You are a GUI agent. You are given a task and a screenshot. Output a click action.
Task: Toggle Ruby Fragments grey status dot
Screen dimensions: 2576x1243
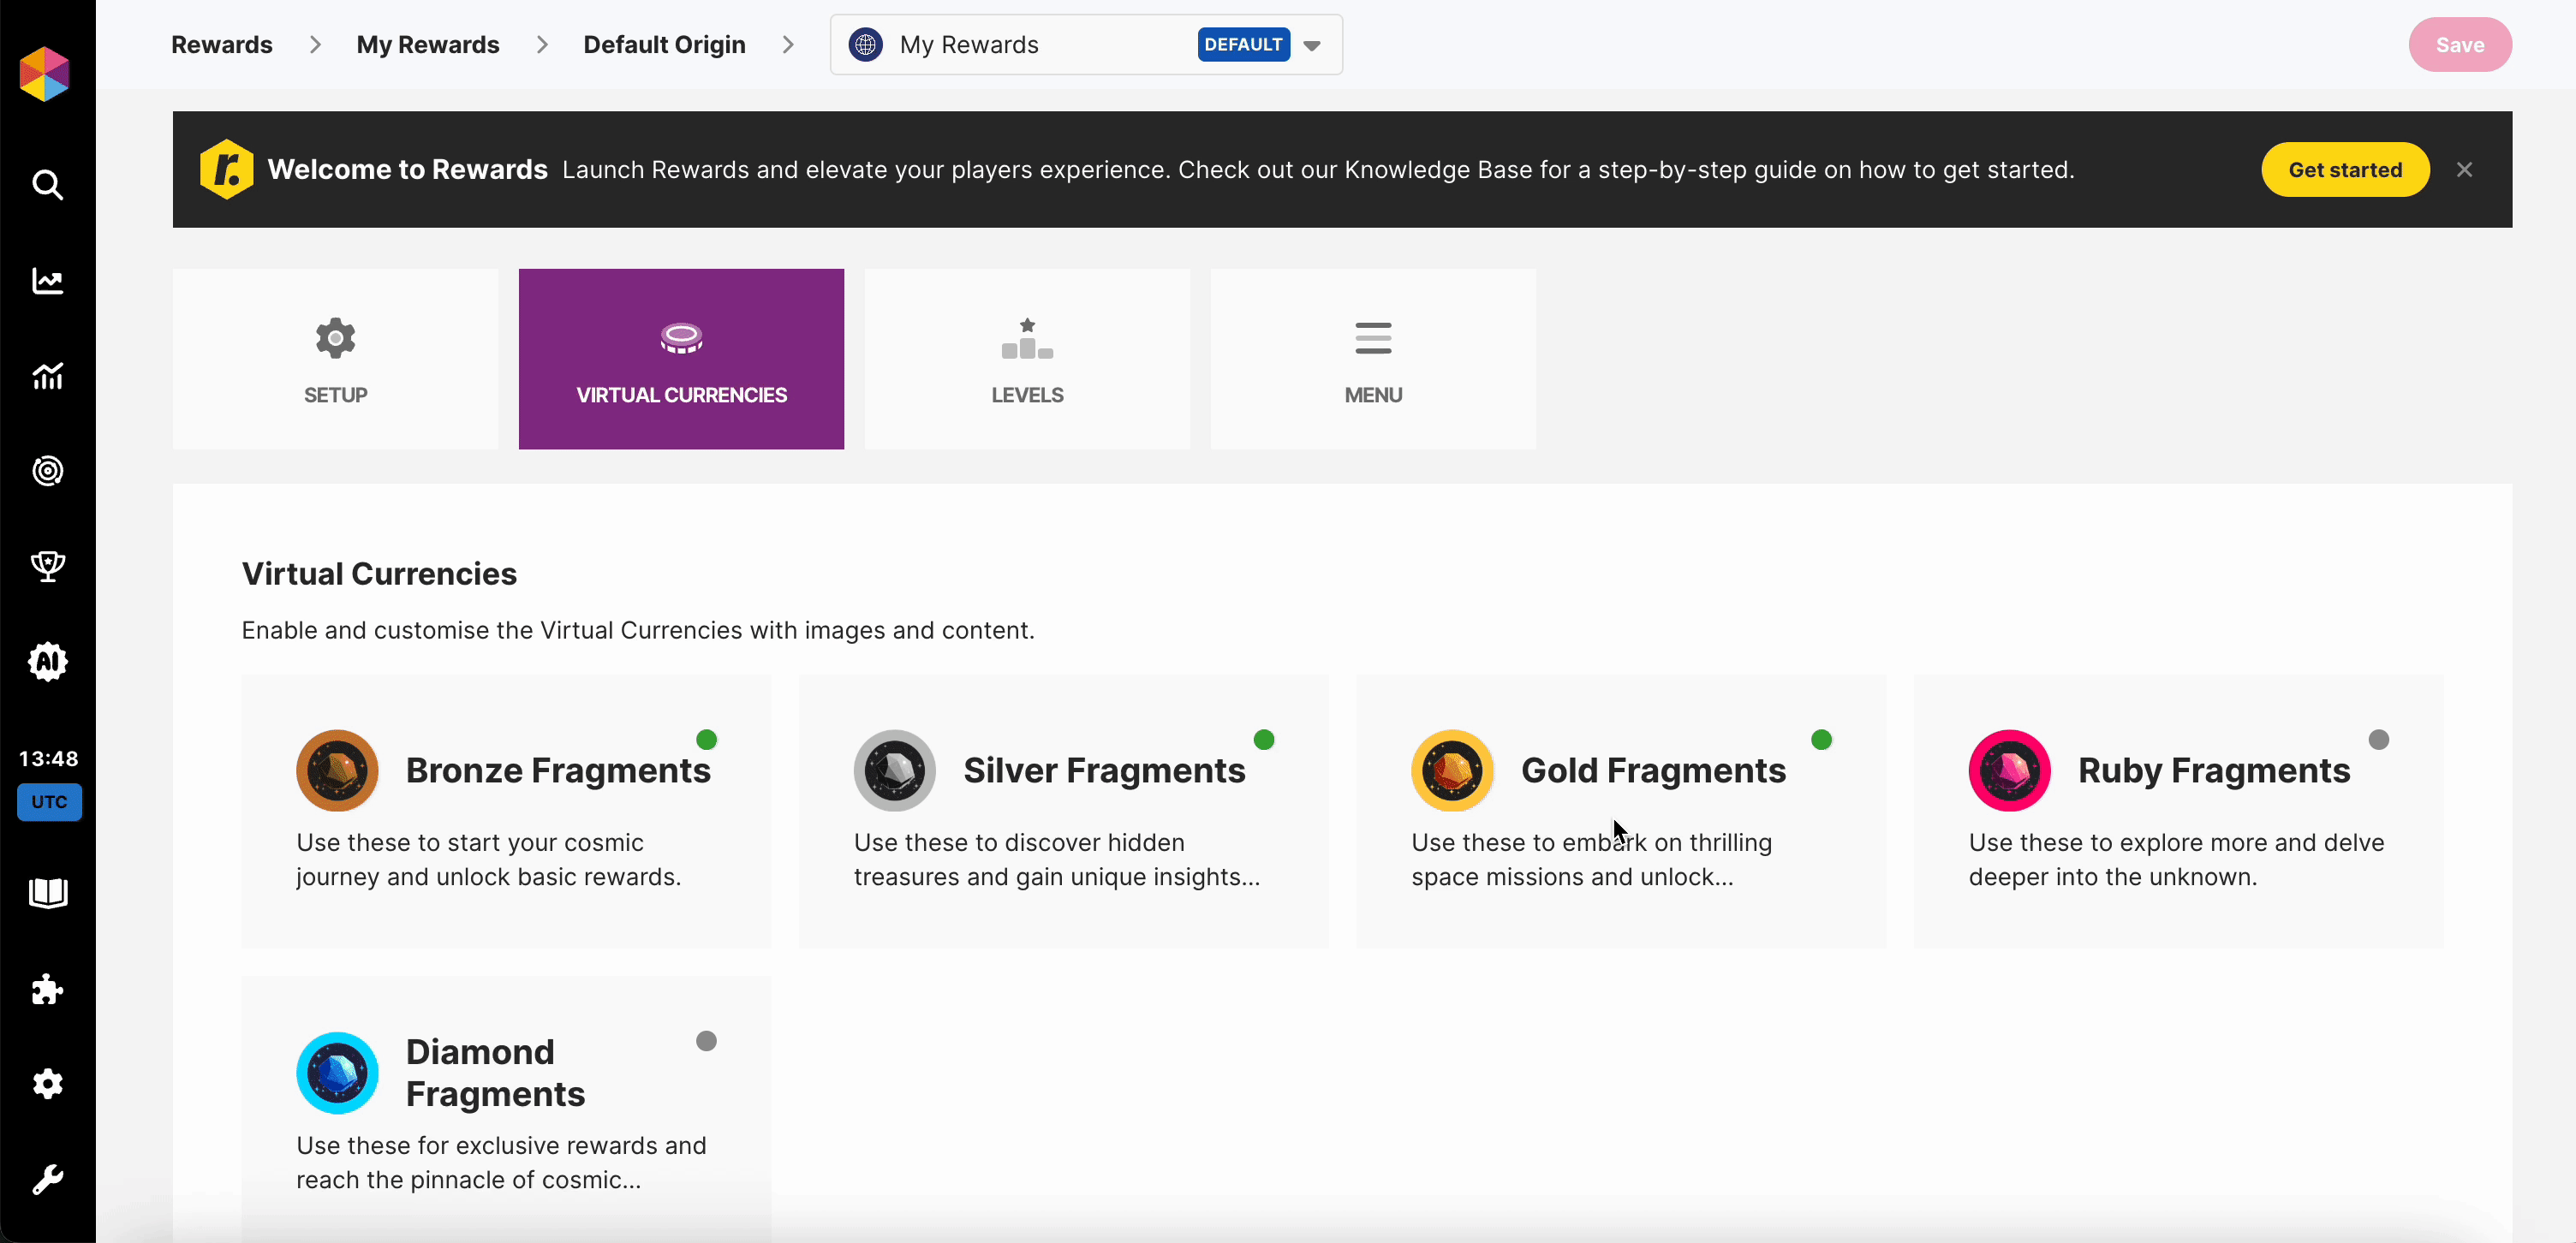coord(2378,740)
